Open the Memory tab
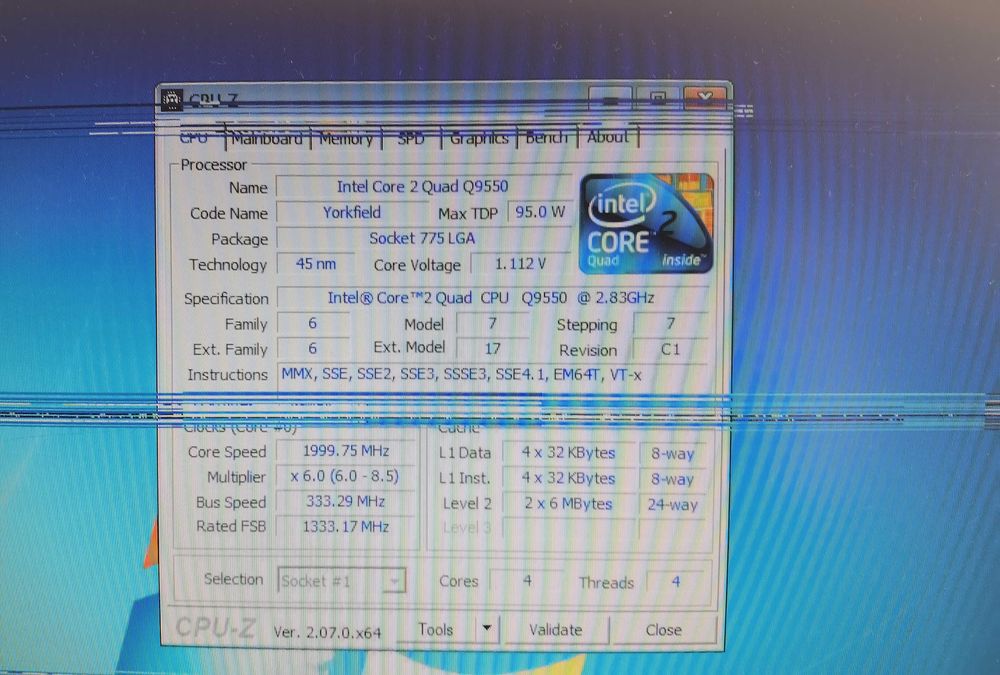Image resolution: width=1000 pixels, height=675 pixels. (346, 138)
